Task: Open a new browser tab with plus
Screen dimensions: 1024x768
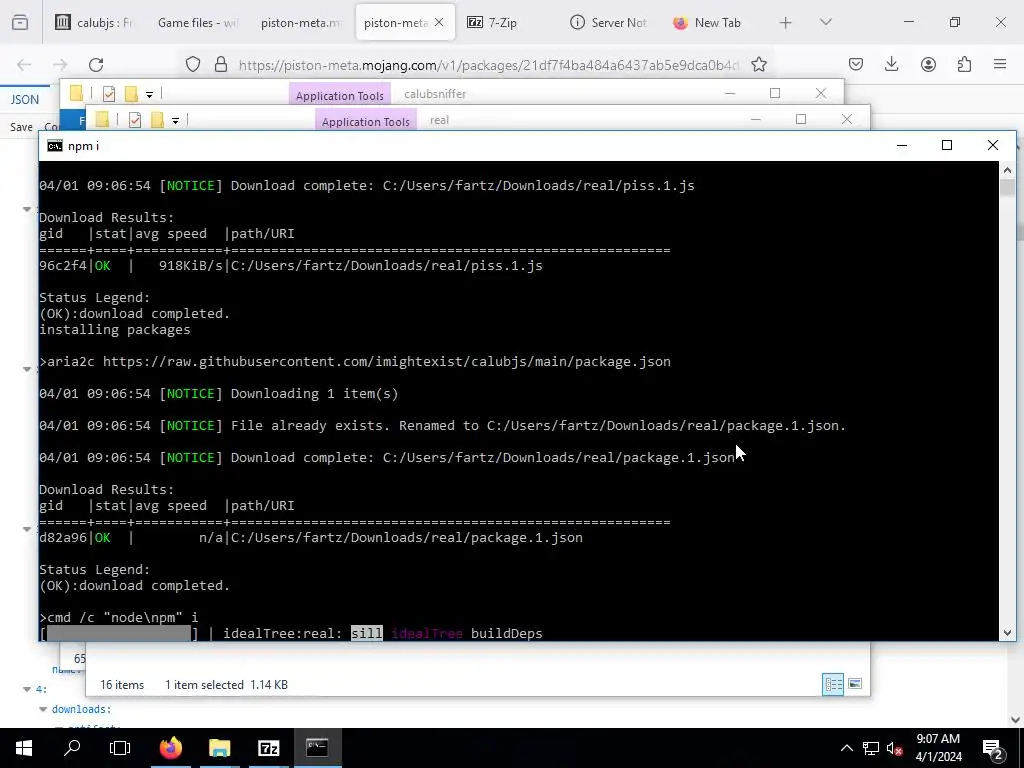Action: tap(786, 23)
